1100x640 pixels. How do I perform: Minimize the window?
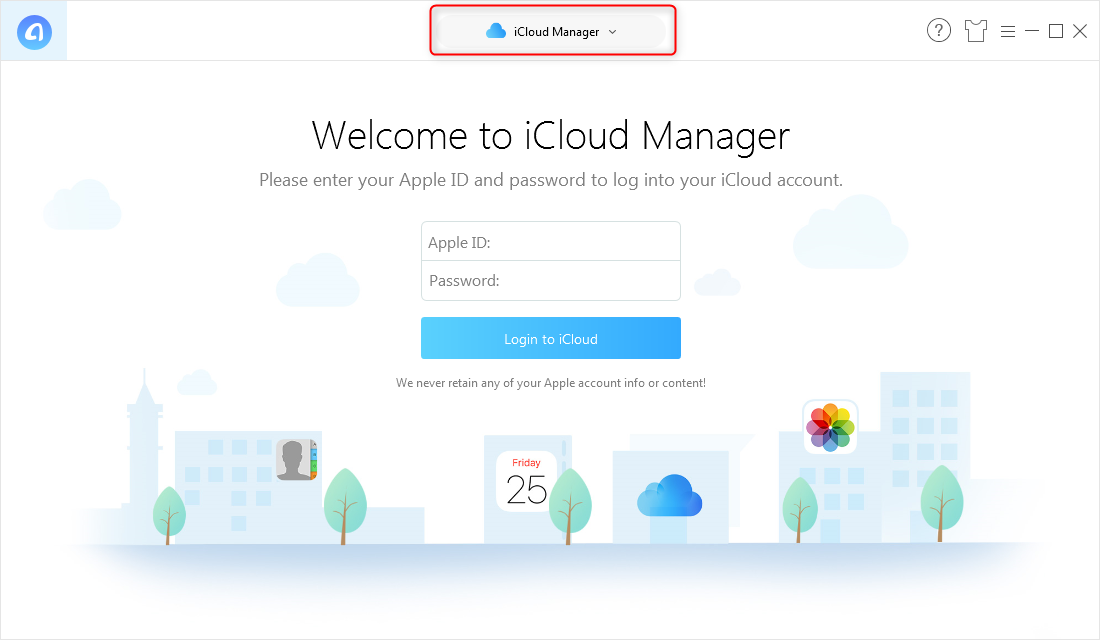(x=1032, y=31)
